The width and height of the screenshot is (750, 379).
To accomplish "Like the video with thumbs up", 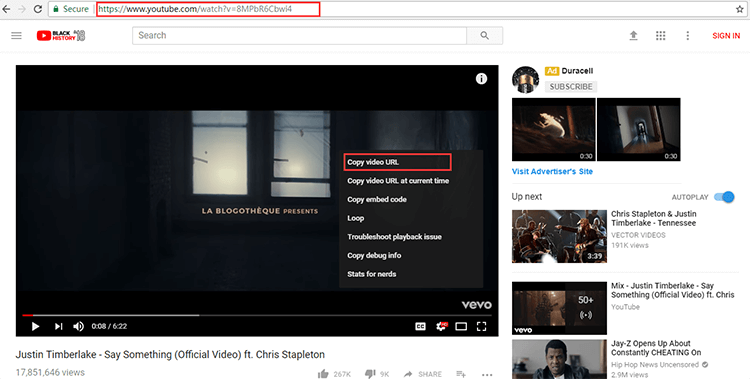I will click(x=323, y=374).
